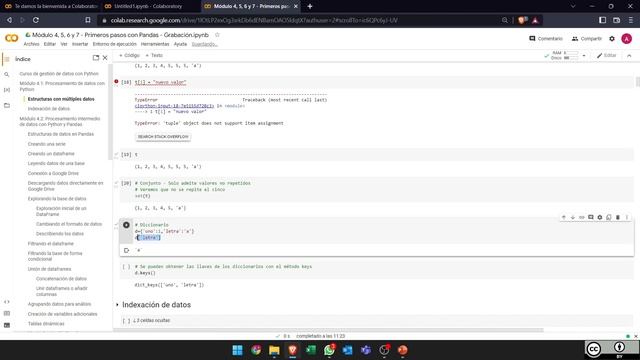The width and height of the screenshot is (640, 360).
Task: Go to Creando una serie in index
Action: pos(47,144)
